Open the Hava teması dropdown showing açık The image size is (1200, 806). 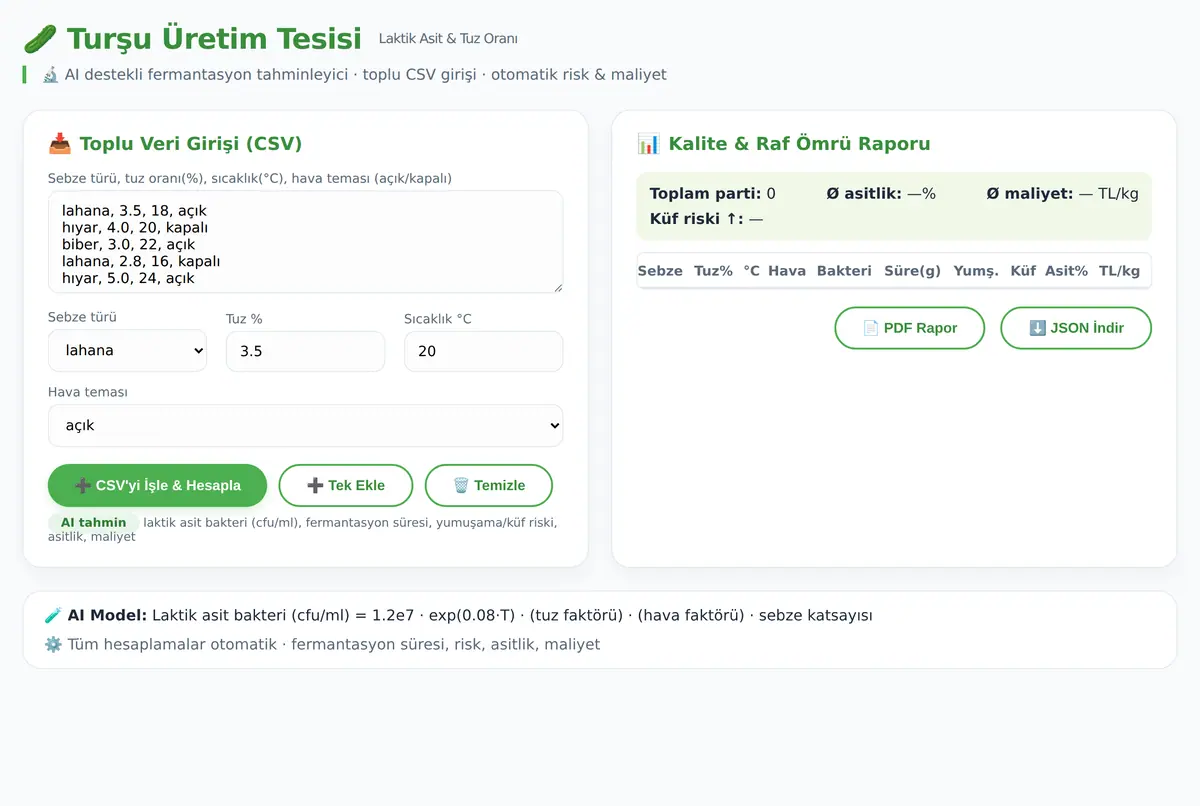coord(305,425)
